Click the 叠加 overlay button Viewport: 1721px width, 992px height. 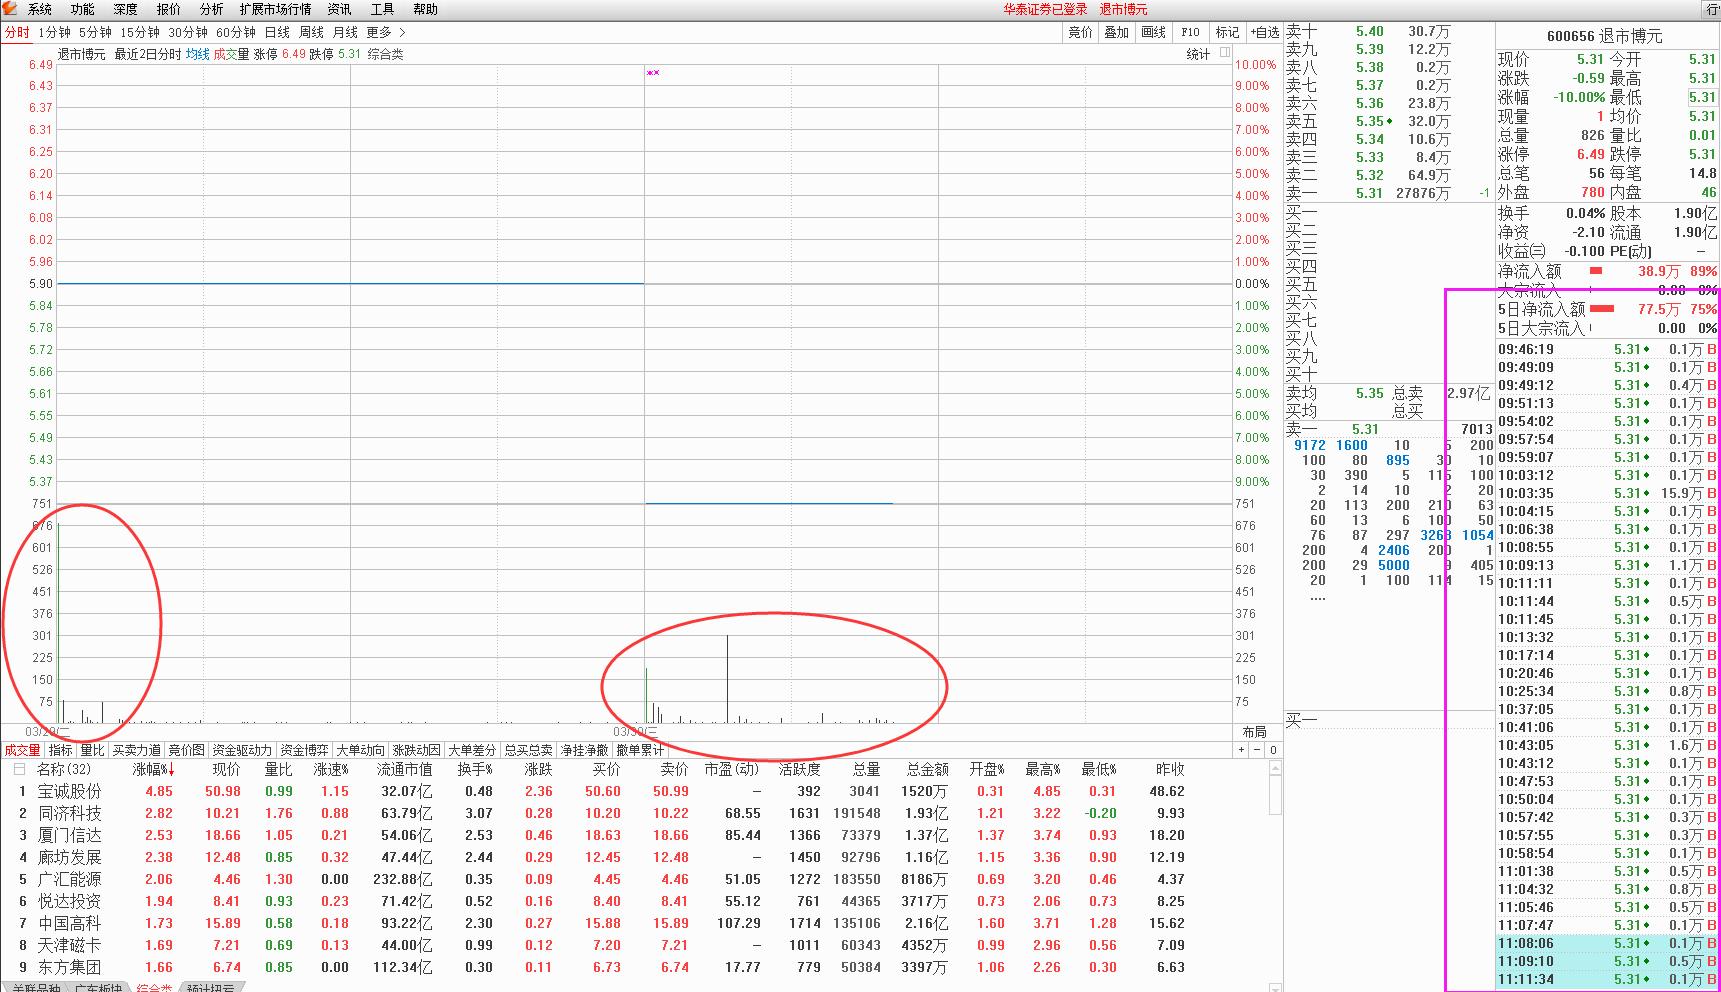[x=1117, y=33]
